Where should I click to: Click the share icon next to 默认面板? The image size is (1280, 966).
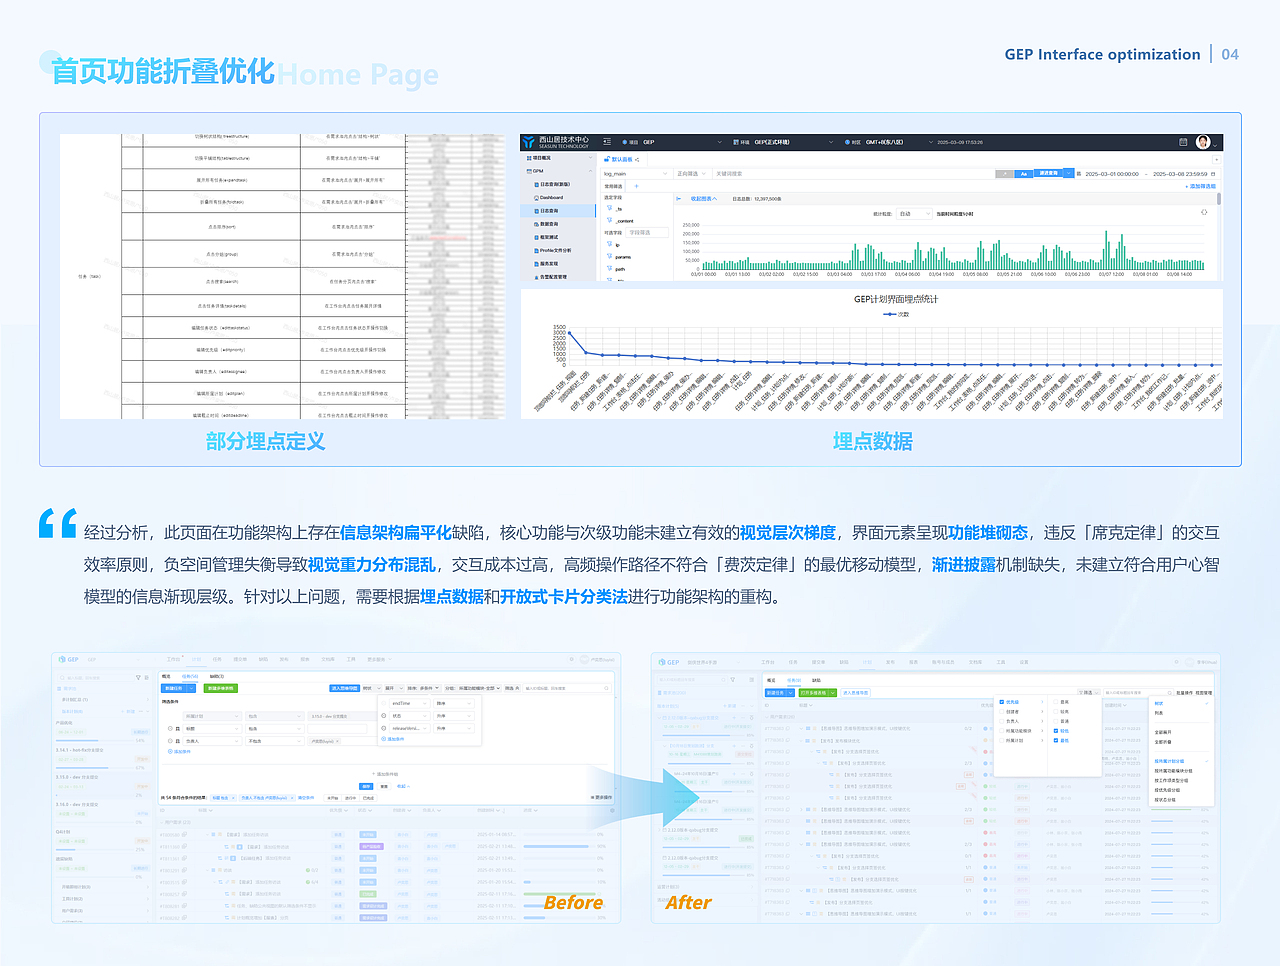pyautogui.click(x=637, y=160)
